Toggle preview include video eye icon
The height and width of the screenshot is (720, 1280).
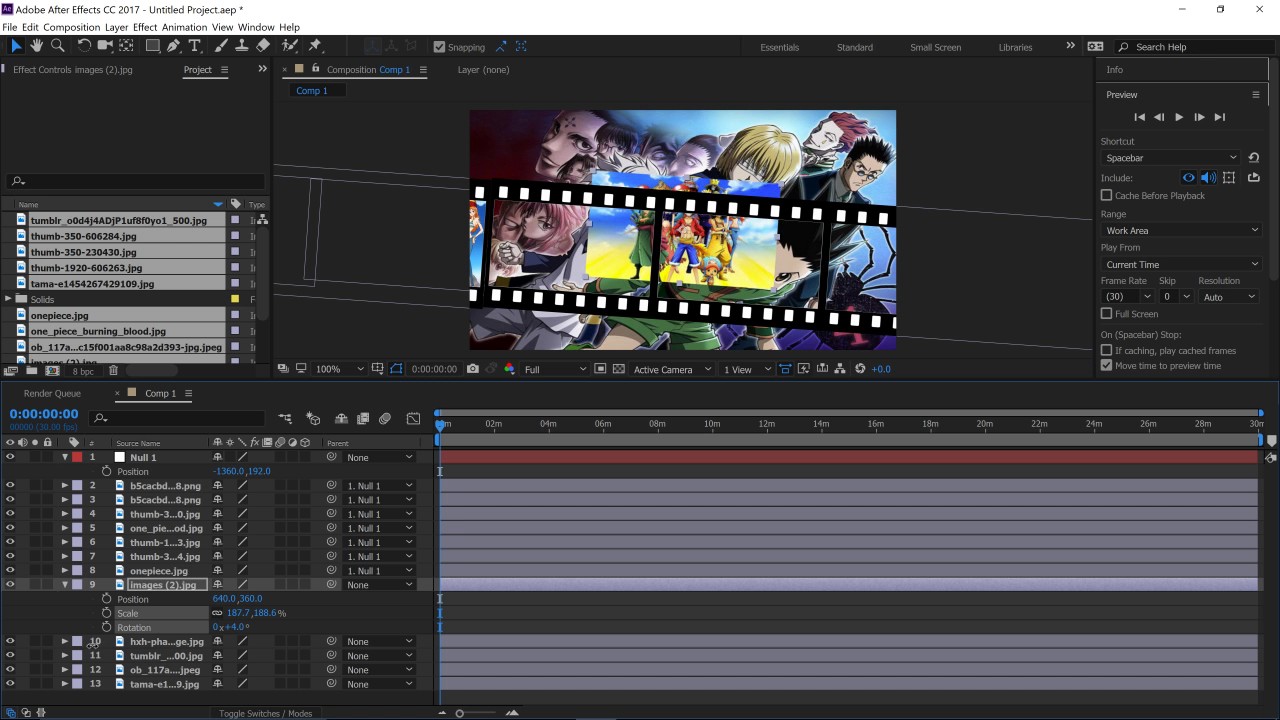click(x=1189, y=178)
